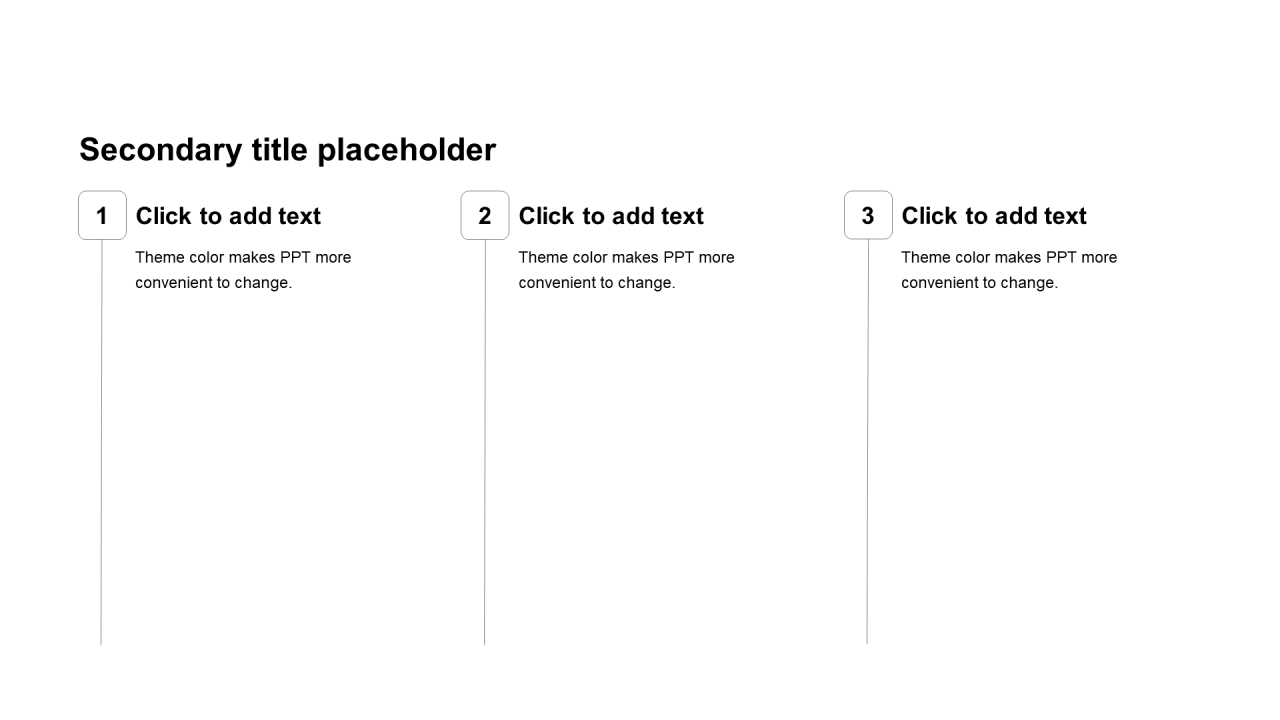Click 'Theme color makes PPT more' under item 1
The width and height of the screenshot is (1280, 720).
[x=243, y=257]
